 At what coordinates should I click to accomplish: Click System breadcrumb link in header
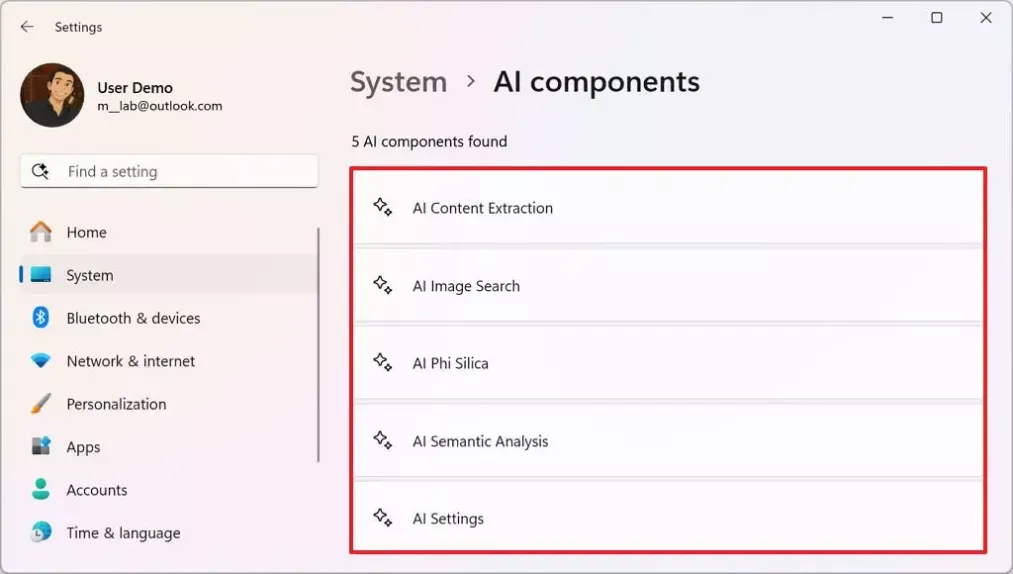click(x=399, y=82)
